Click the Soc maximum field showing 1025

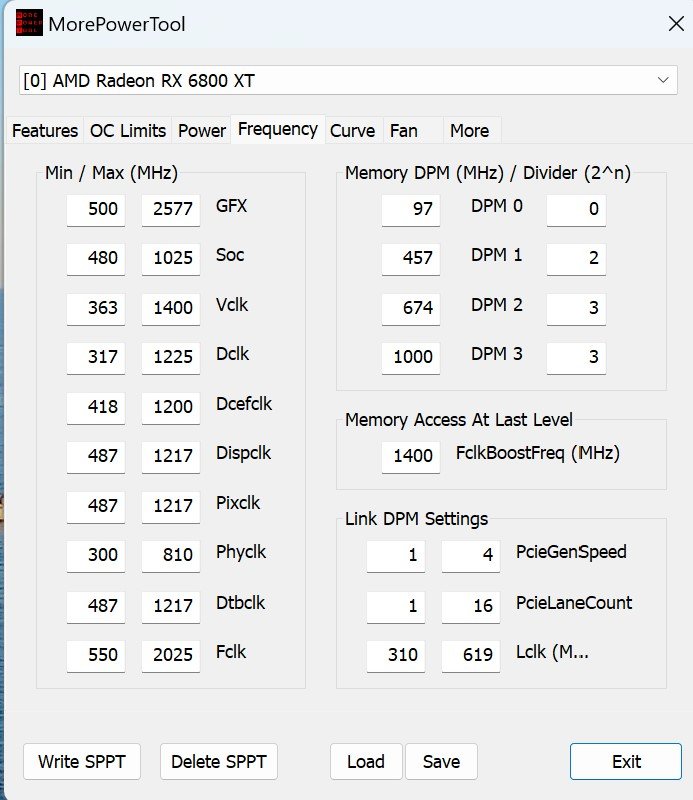171,258
